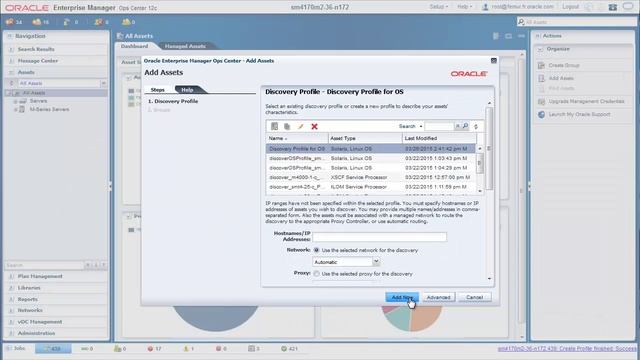Viewport: 640px width, 360px height.
Task: Click the Add Assets icon in Actions panel
Action: coord(541,78)
